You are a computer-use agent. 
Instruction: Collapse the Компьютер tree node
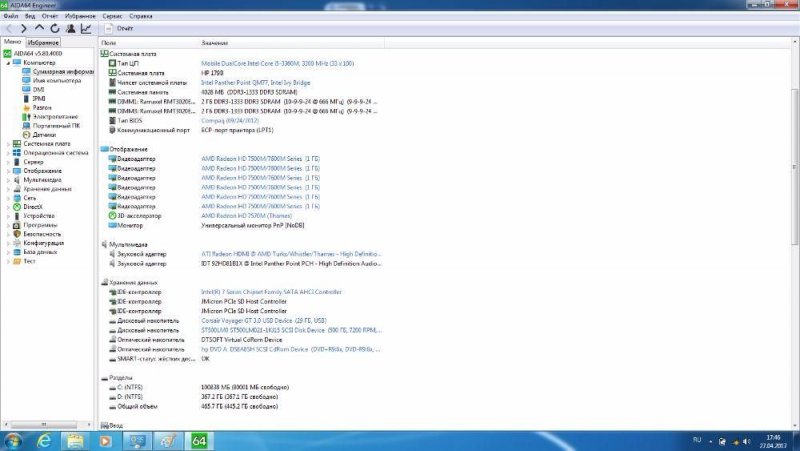[8, 63]
